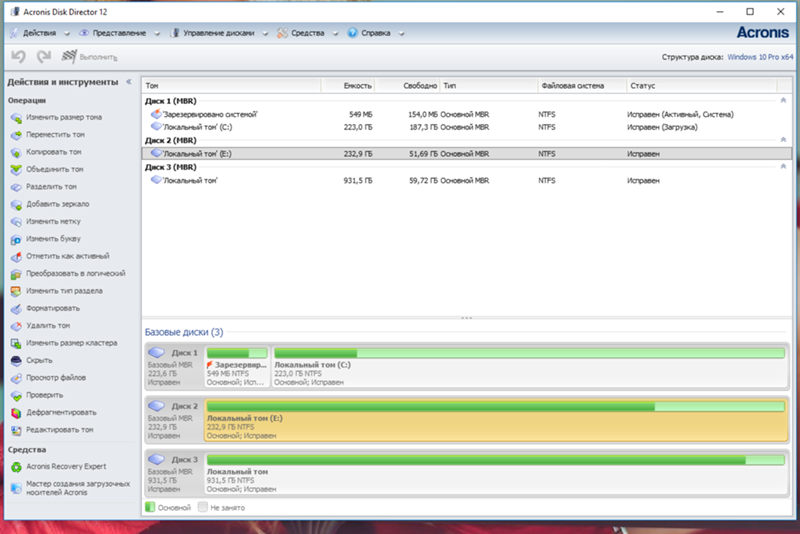This screenshot has height=534, width=800.
Task: Select Диск 3 'Локальный том' row
Action: (467, 180)
